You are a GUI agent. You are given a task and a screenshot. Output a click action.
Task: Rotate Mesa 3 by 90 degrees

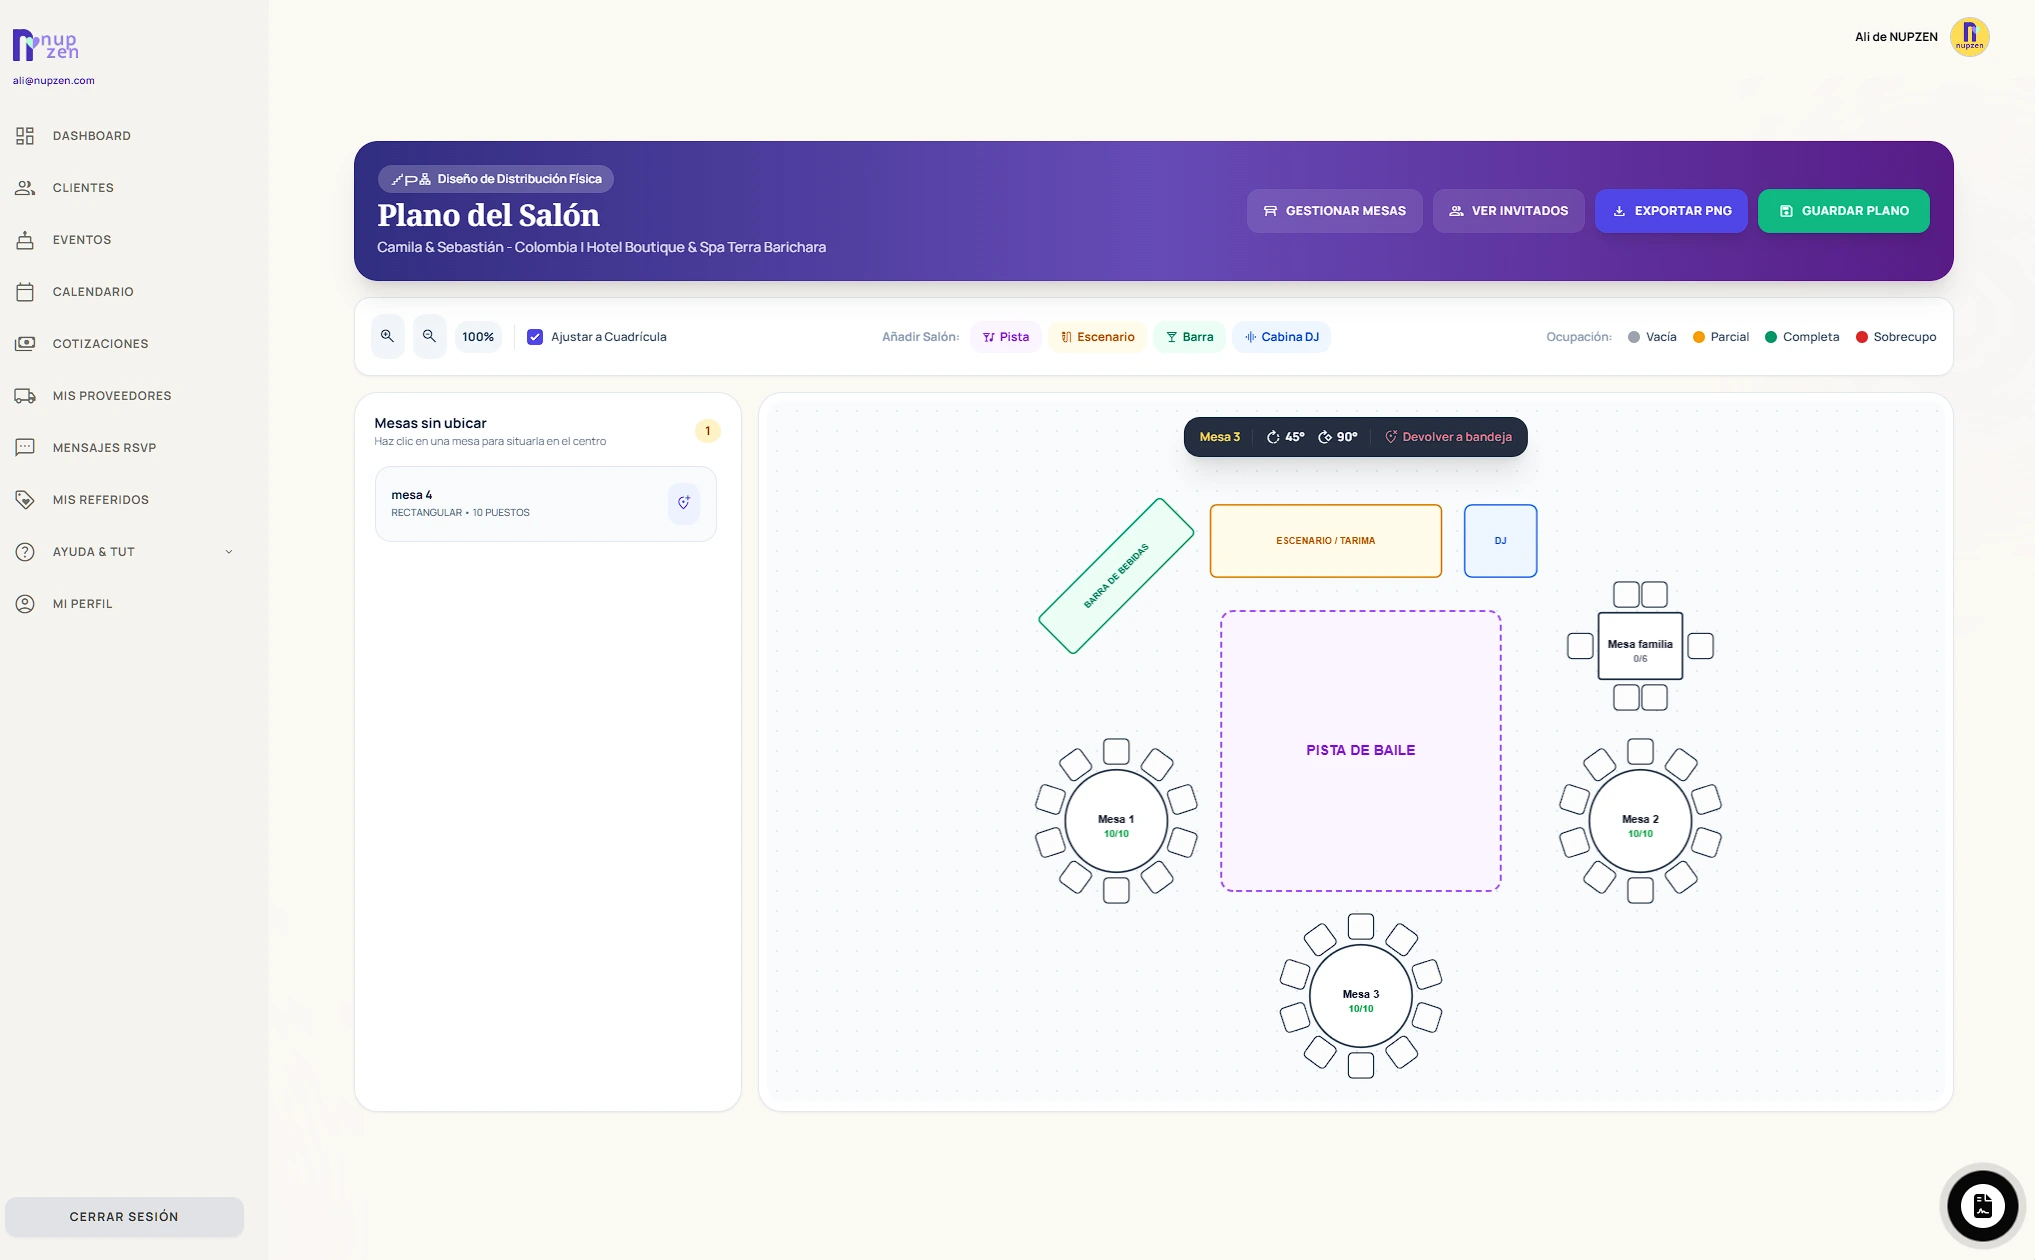(1337, 437)
